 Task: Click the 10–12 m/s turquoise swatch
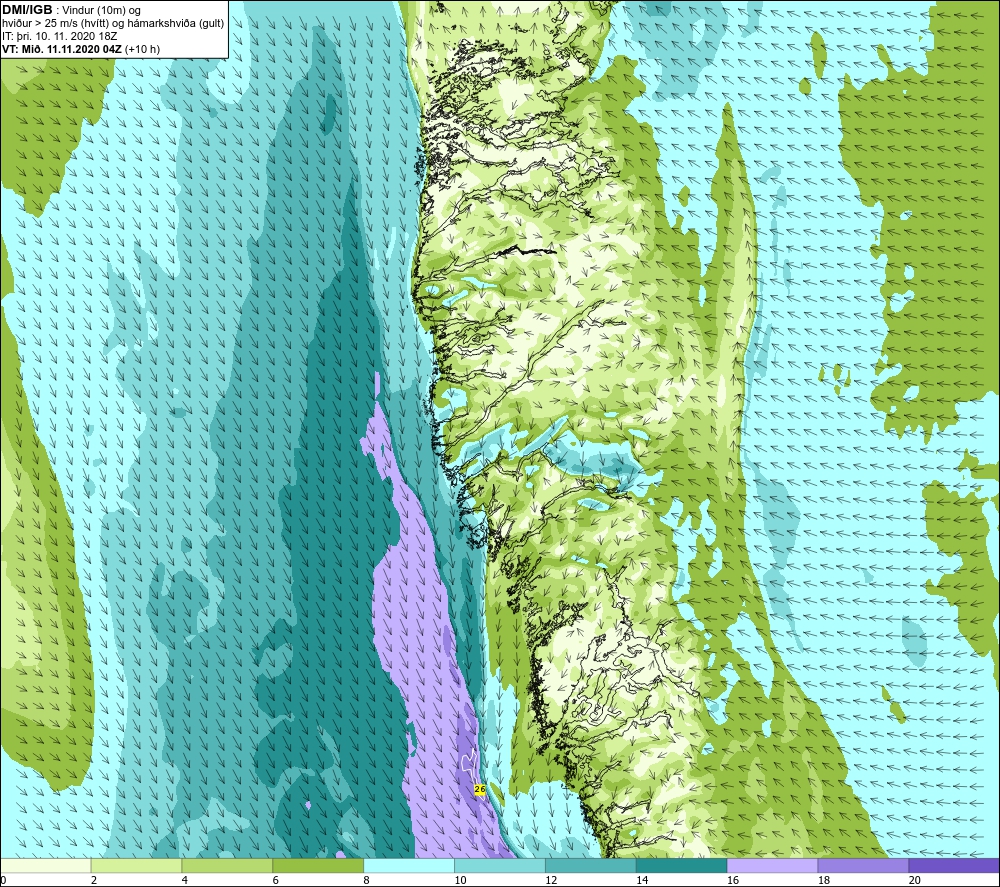pyautogui.click(x=500, y=865)
